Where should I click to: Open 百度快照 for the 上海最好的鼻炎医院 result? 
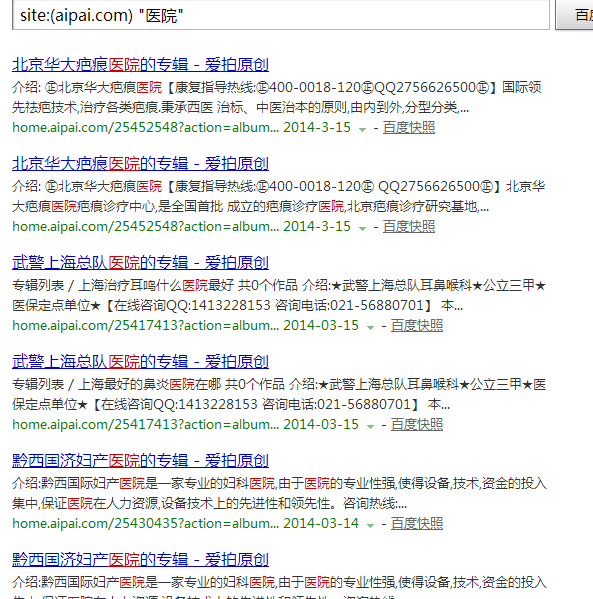(417, 424)
